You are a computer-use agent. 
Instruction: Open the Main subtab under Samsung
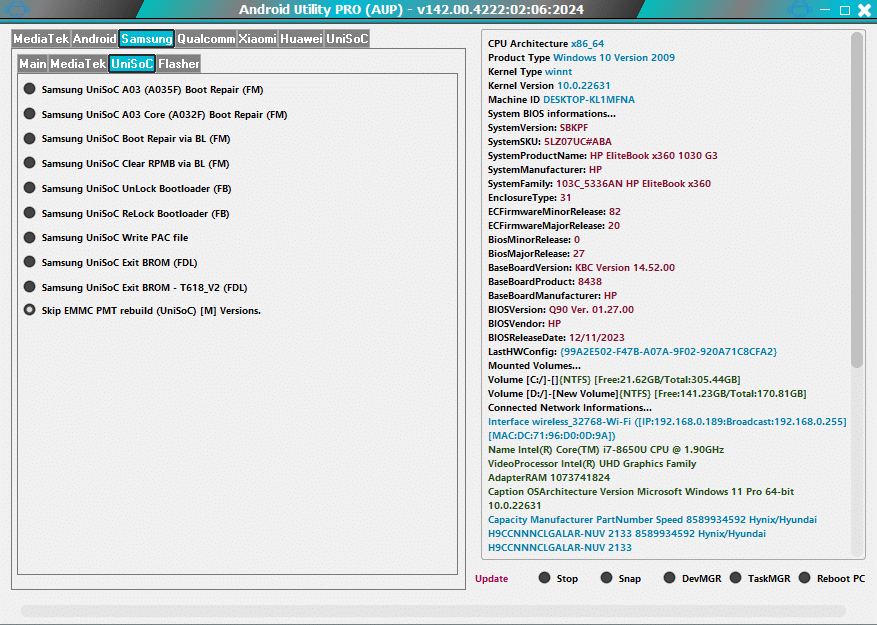point(31,62)
